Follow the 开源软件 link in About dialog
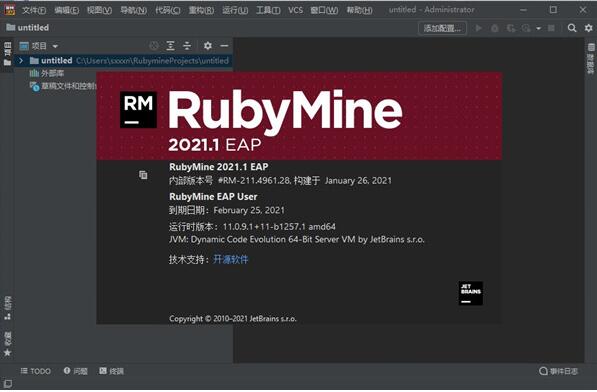The image size is (597, 392). (231, 260)
